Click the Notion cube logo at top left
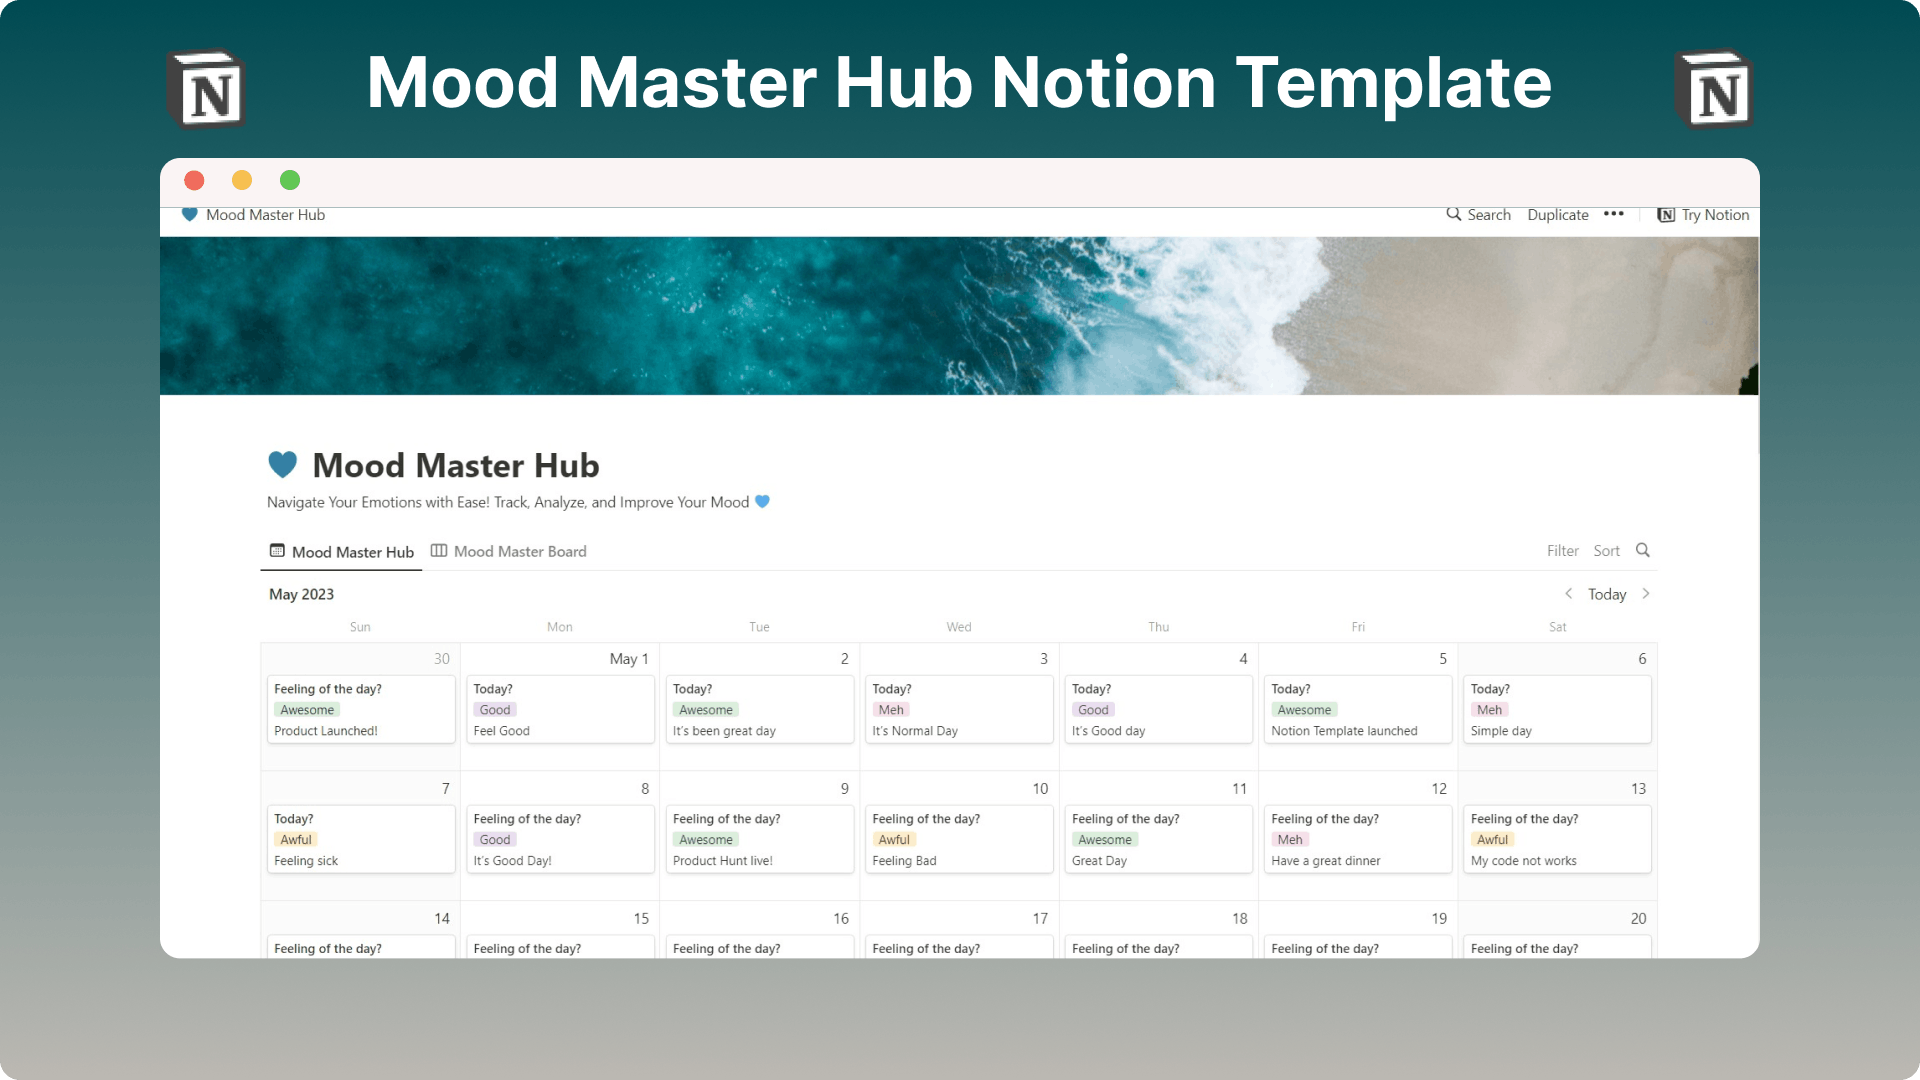Screen dimensions: 1920x1080 [207, 89]
